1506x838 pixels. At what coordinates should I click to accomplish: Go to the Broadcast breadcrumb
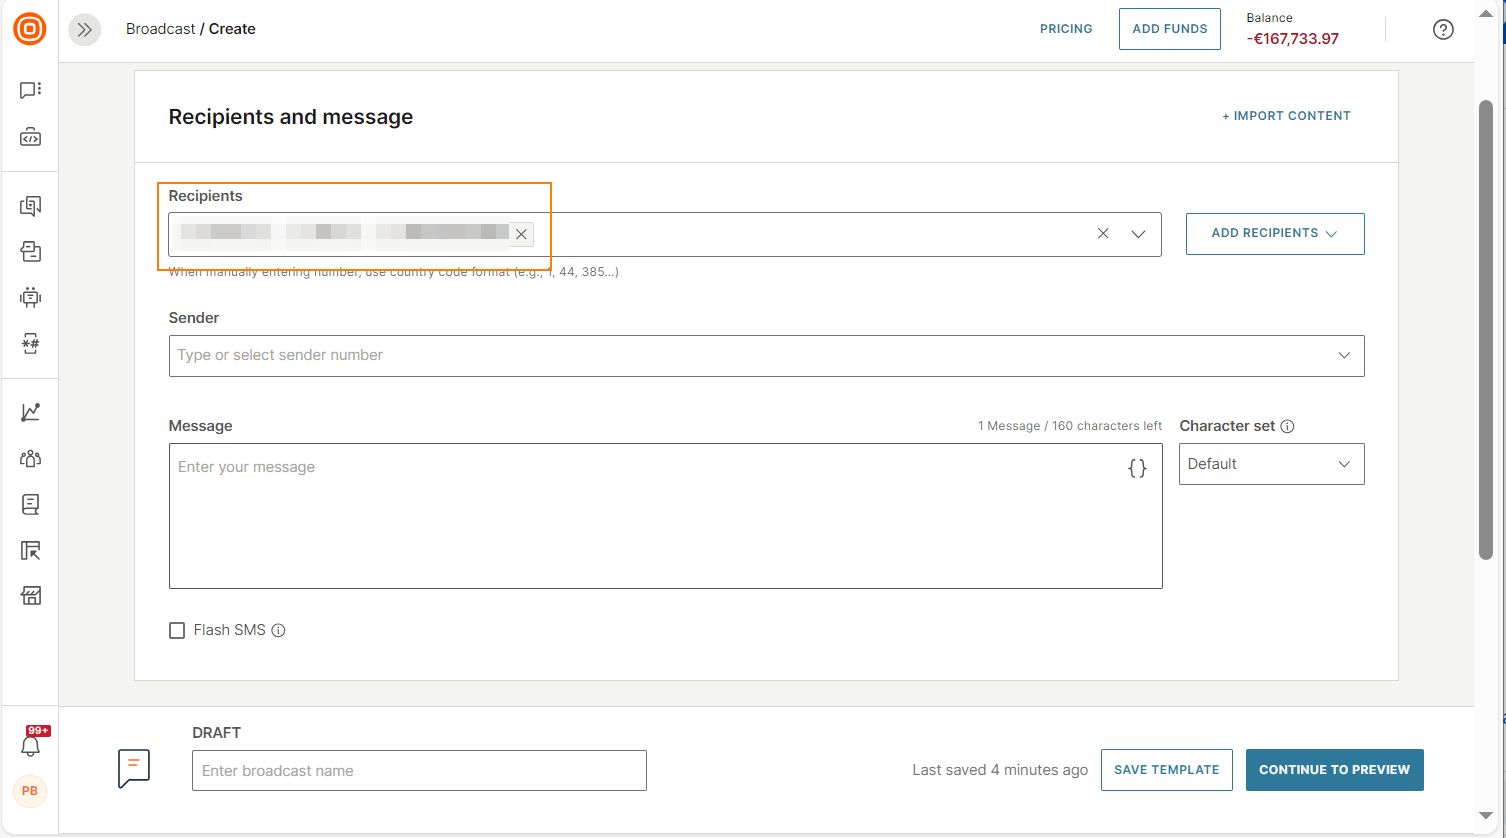[x=160, y=29]
